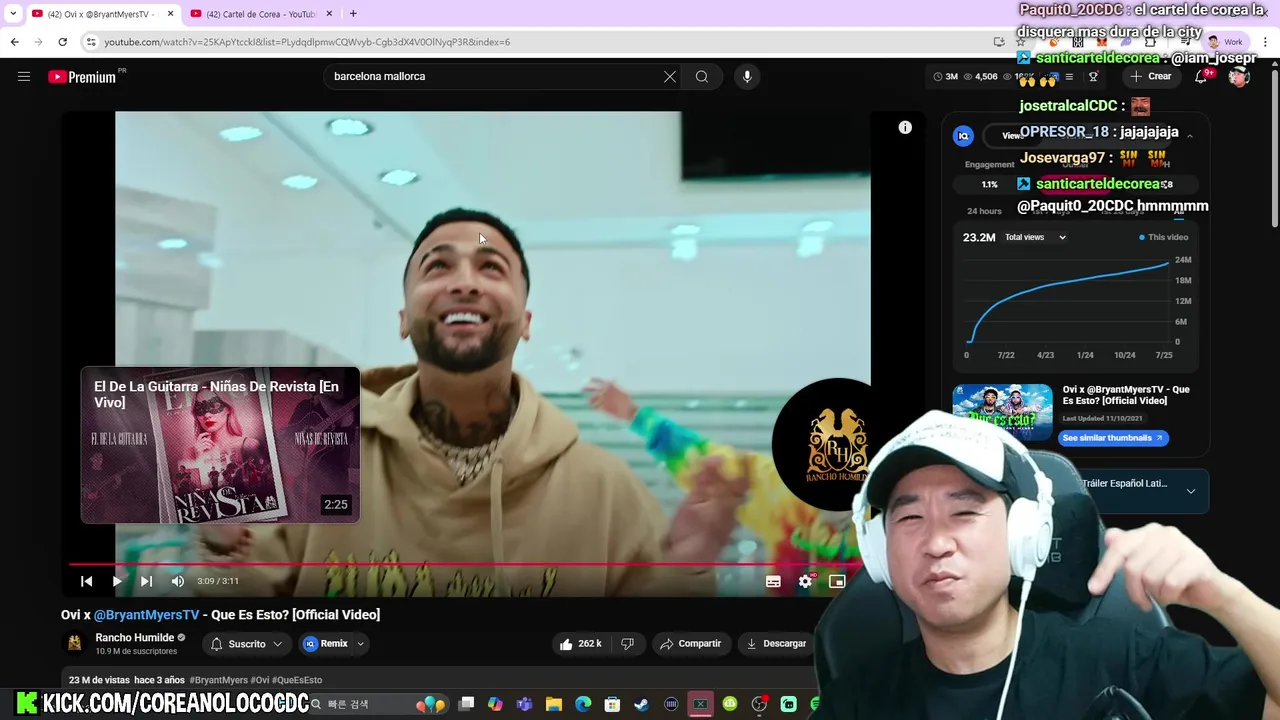This screenshot has height=720, width=1280.
Task: View site information icon in address bar
Action: pyautogui.click(x=91, y=42)
